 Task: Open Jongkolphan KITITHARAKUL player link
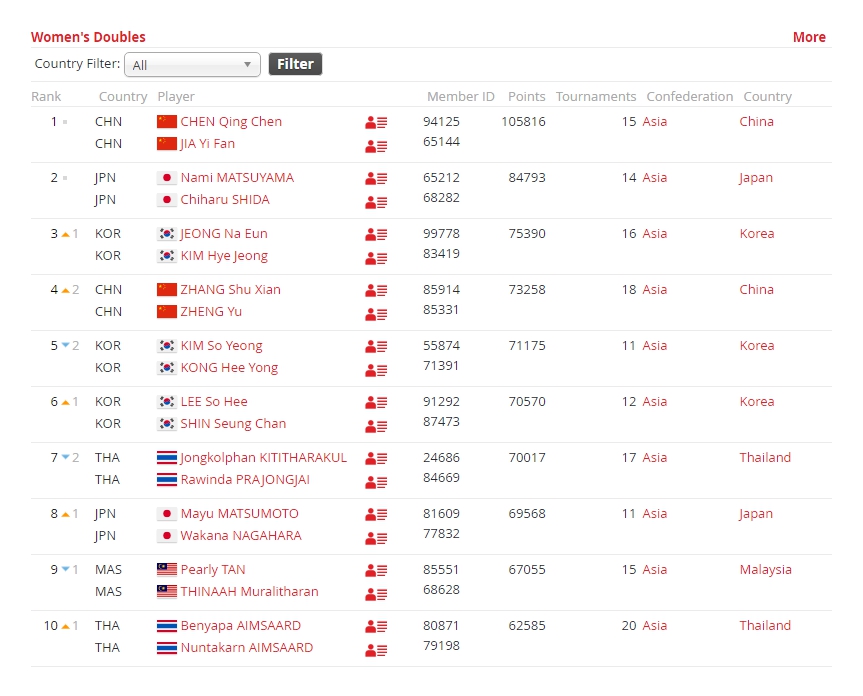[263, 458]
